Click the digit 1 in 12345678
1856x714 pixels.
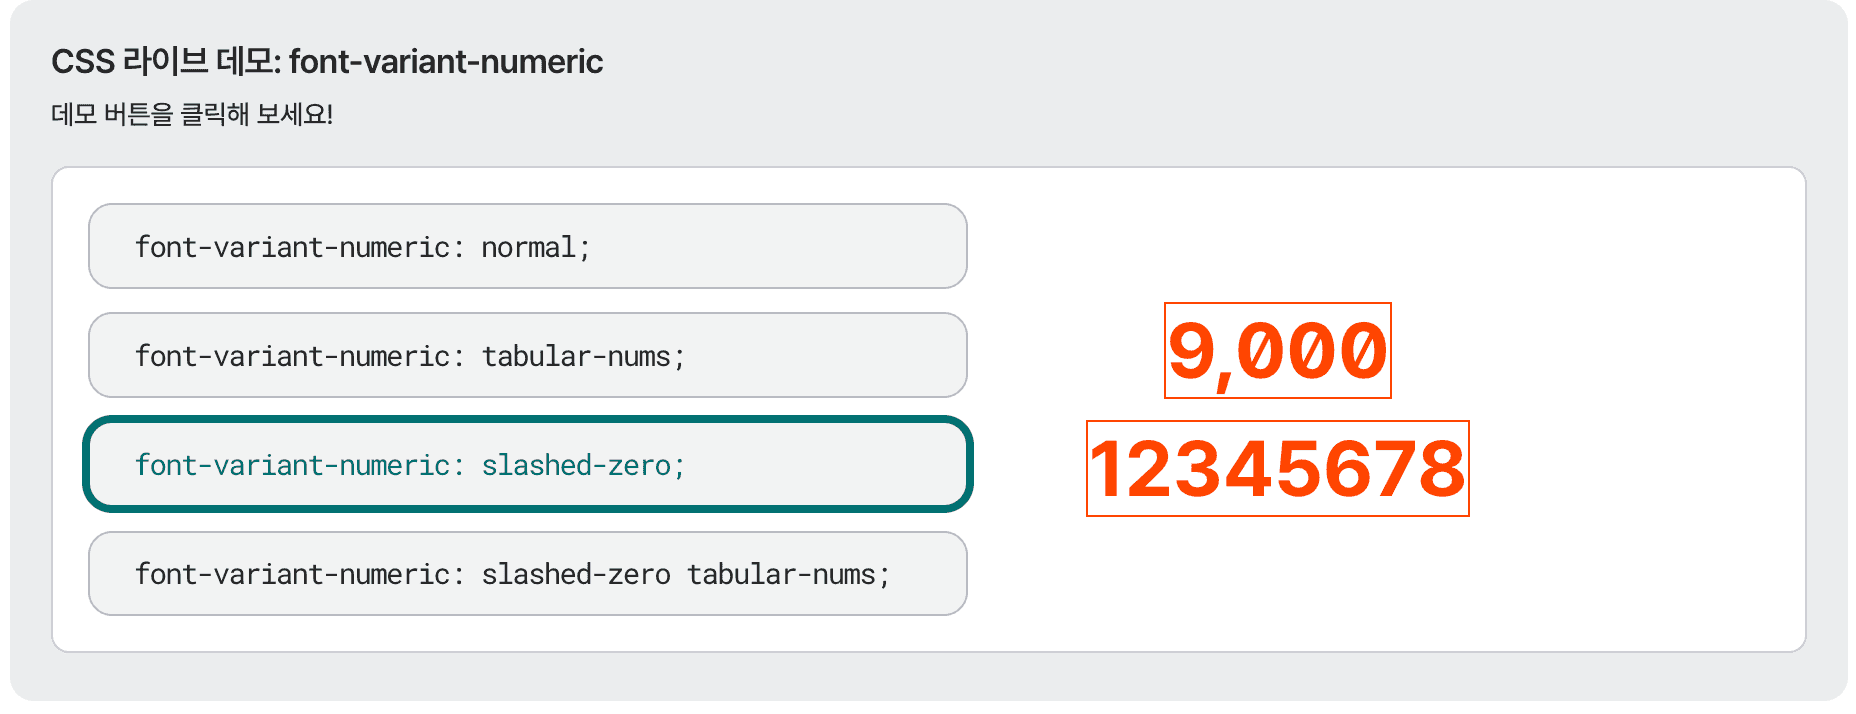(1109, 469)
